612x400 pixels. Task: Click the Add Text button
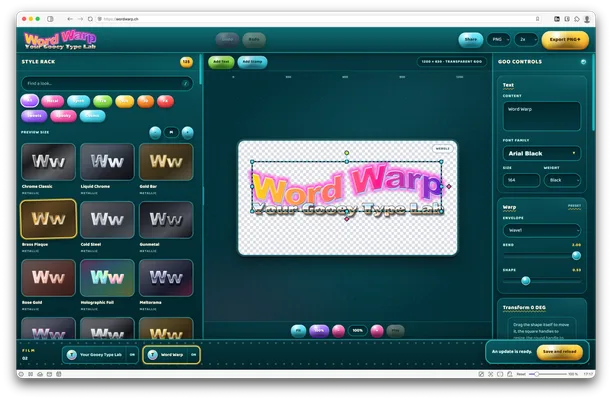(x=221, y=62)
